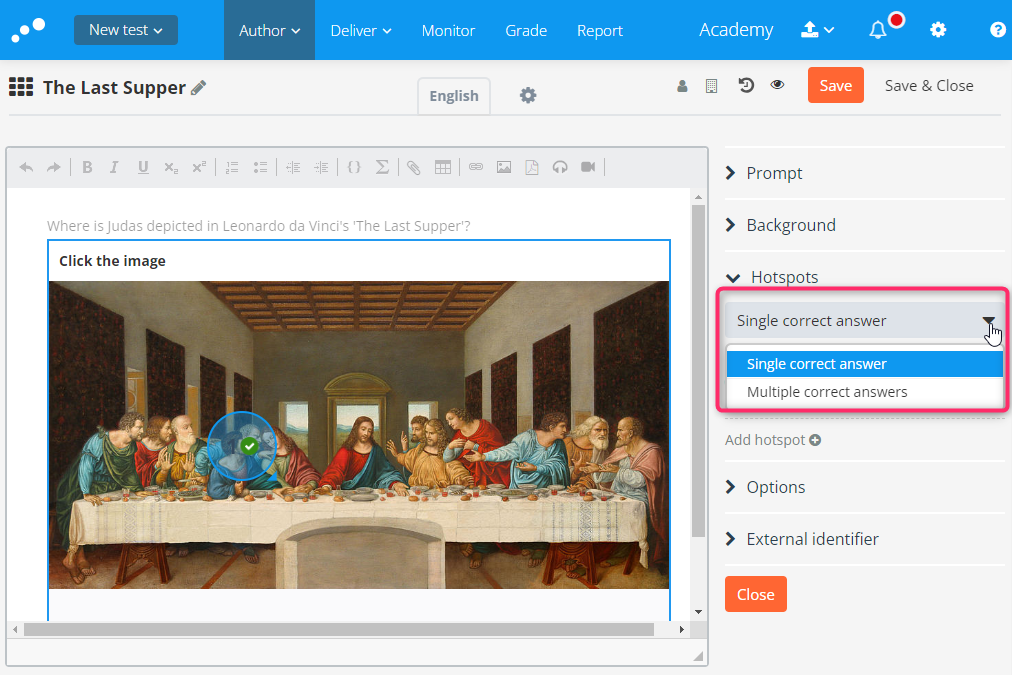Decrease paragraph indent
The width and height of the screenshot is (1012, 675).
pyautogui.click(x=293, y=168)
